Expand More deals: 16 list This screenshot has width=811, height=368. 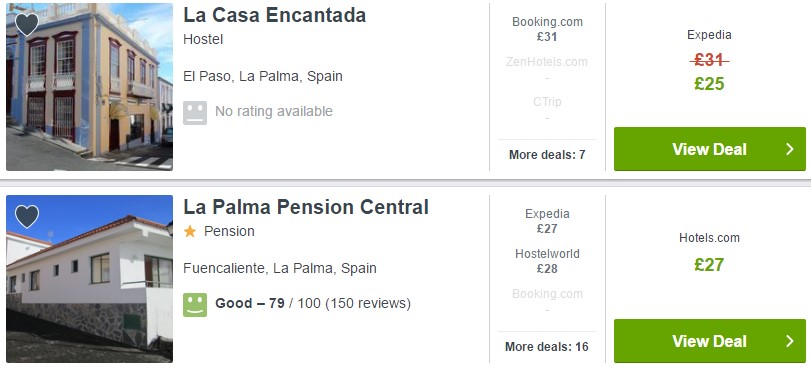pos(547,347)
